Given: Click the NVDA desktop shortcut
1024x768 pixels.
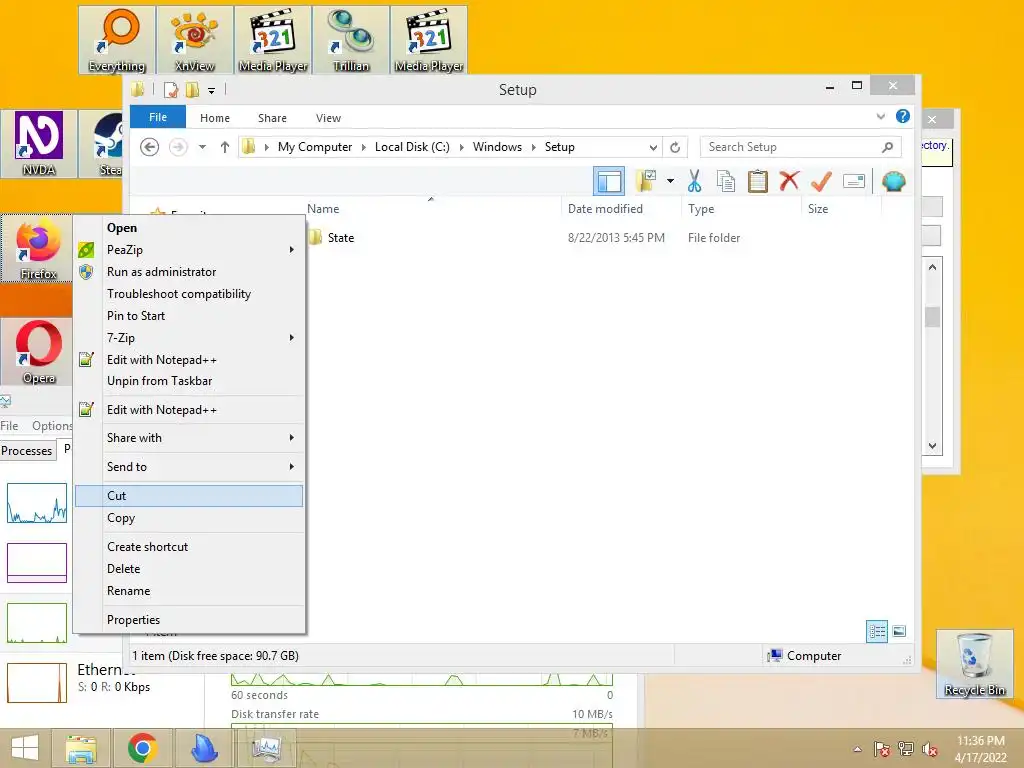Looking at the screenshot, I should [x=39, y=144].
